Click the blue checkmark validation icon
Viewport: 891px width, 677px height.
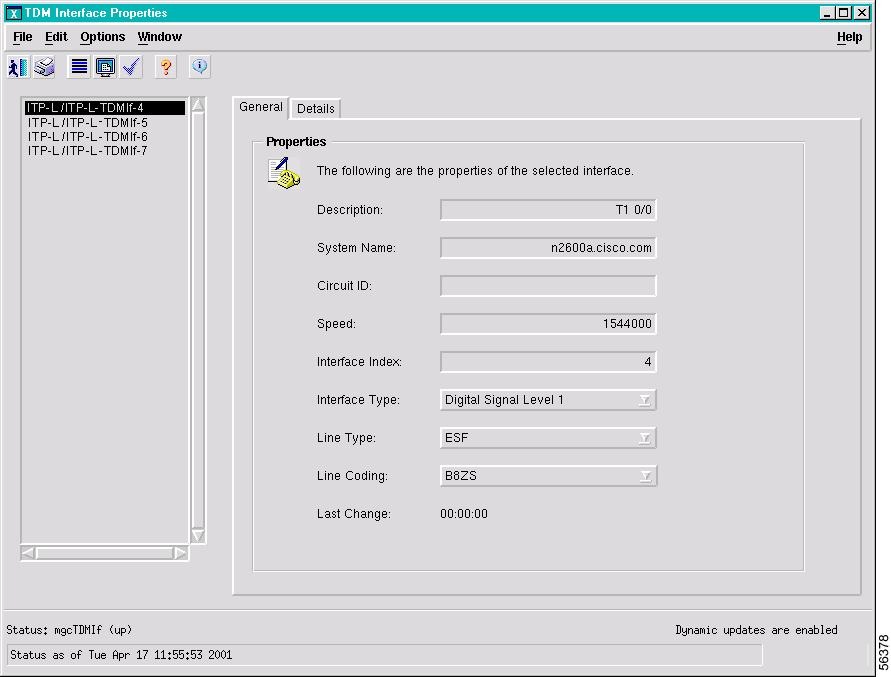pyautogui.click(x=131, y=67)
